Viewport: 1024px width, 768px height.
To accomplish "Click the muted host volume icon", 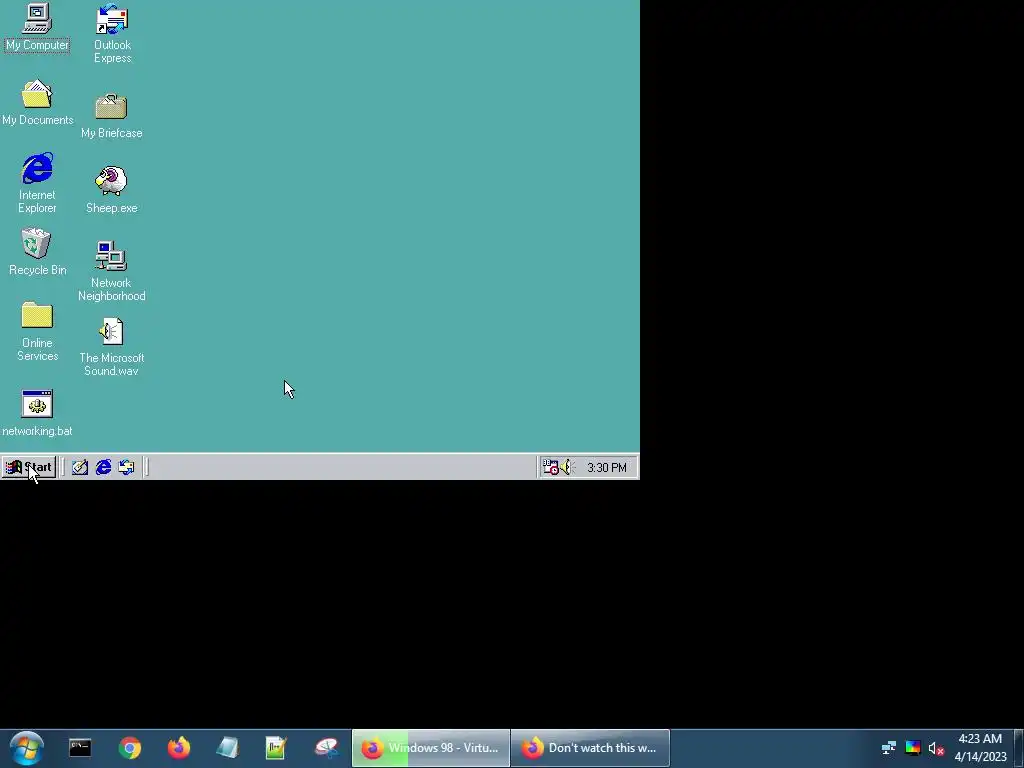I will (x=936, y=748).
